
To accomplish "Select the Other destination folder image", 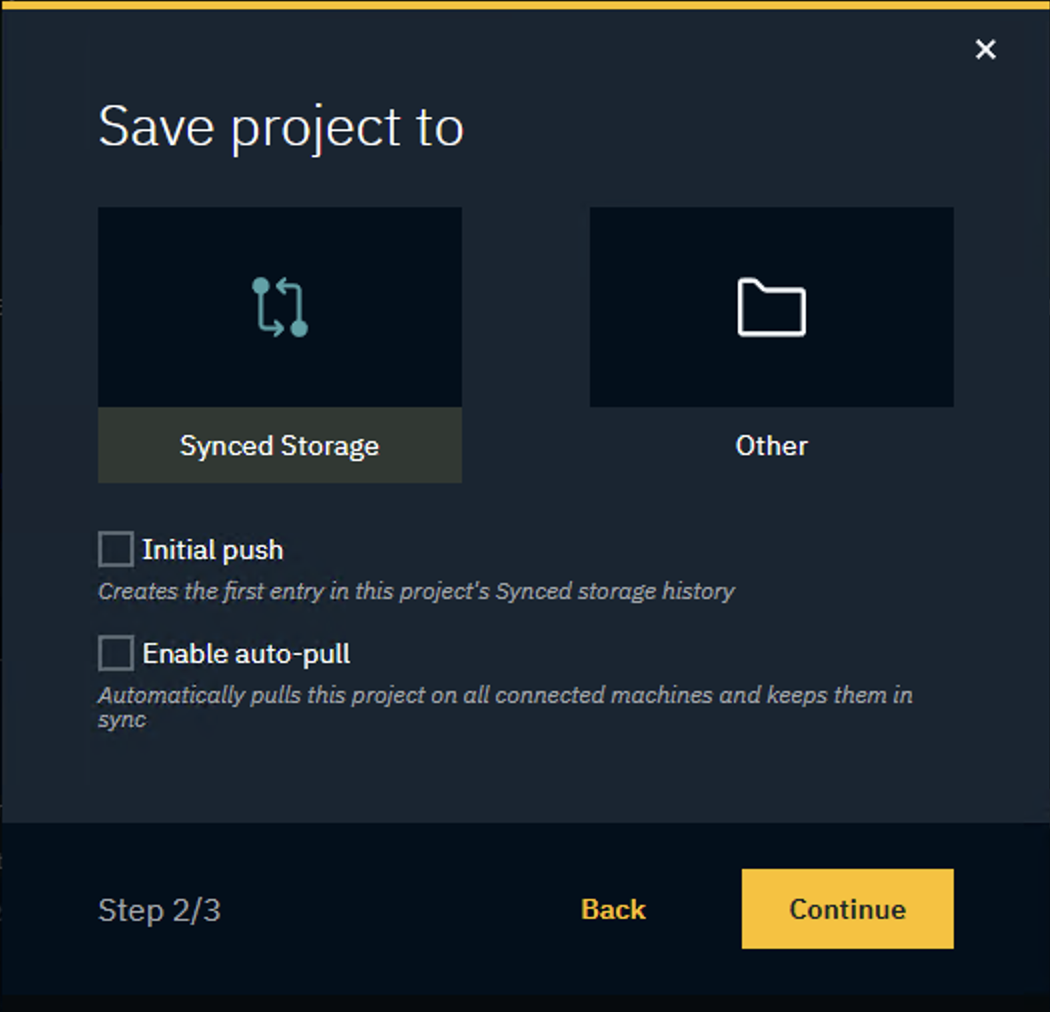I will (x=771, y=305).
